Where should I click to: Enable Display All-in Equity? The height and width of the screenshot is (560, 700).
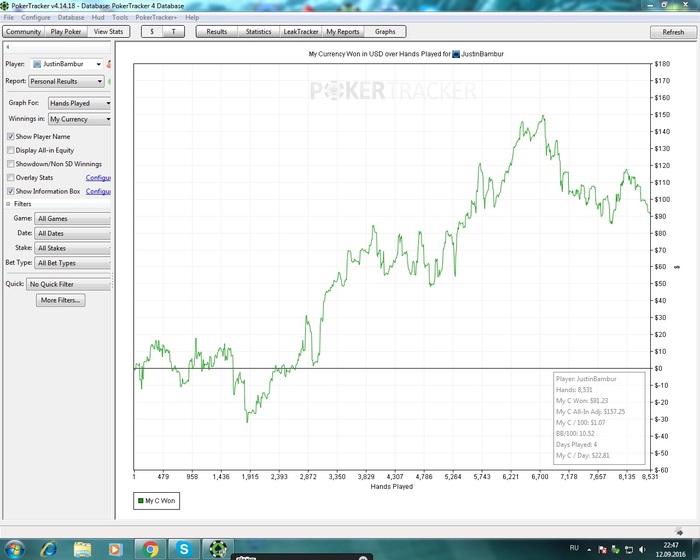(11, 150)
